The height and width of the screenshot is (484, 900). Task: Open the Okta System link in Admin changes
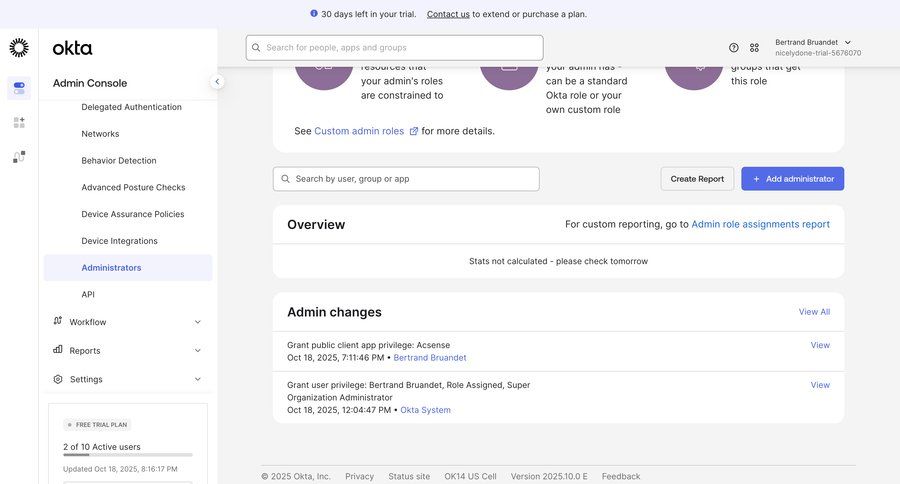coord(425,410)
